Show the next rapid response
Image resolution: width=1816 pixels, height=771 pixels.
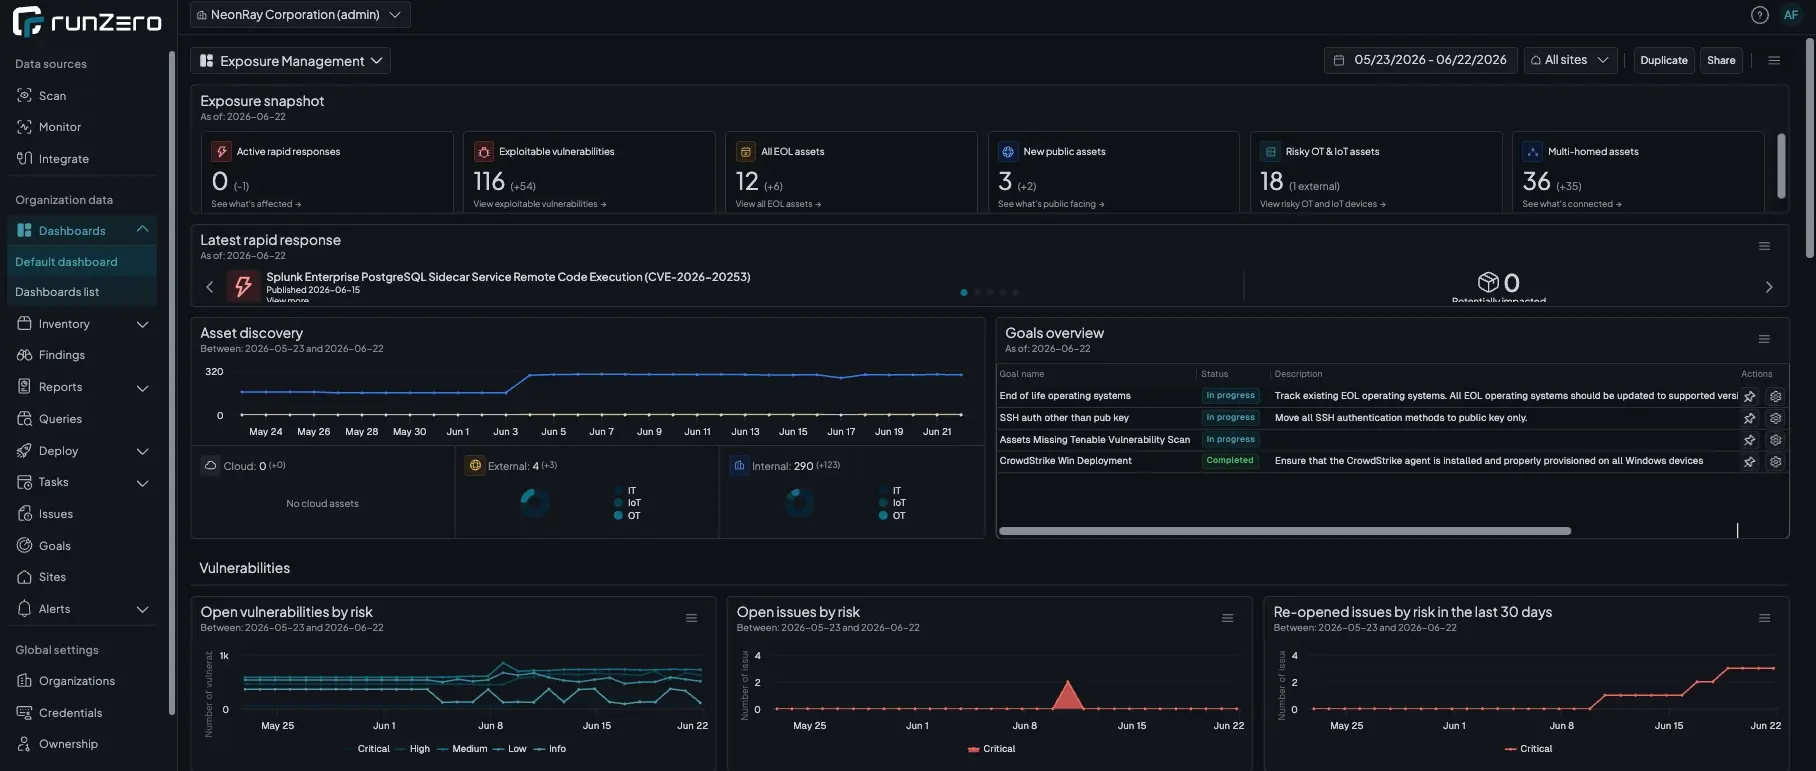pyautogui.click(x=1768, y=287)
